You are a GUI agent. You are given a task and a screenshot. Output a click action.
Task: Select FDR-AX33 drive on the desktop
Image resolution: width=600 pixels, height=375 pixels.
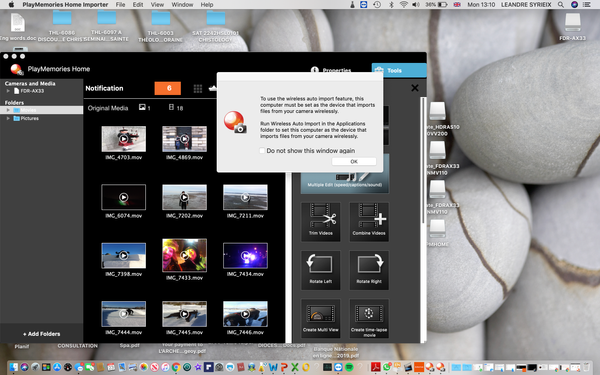pyautogui.click(x=572, y=27)
